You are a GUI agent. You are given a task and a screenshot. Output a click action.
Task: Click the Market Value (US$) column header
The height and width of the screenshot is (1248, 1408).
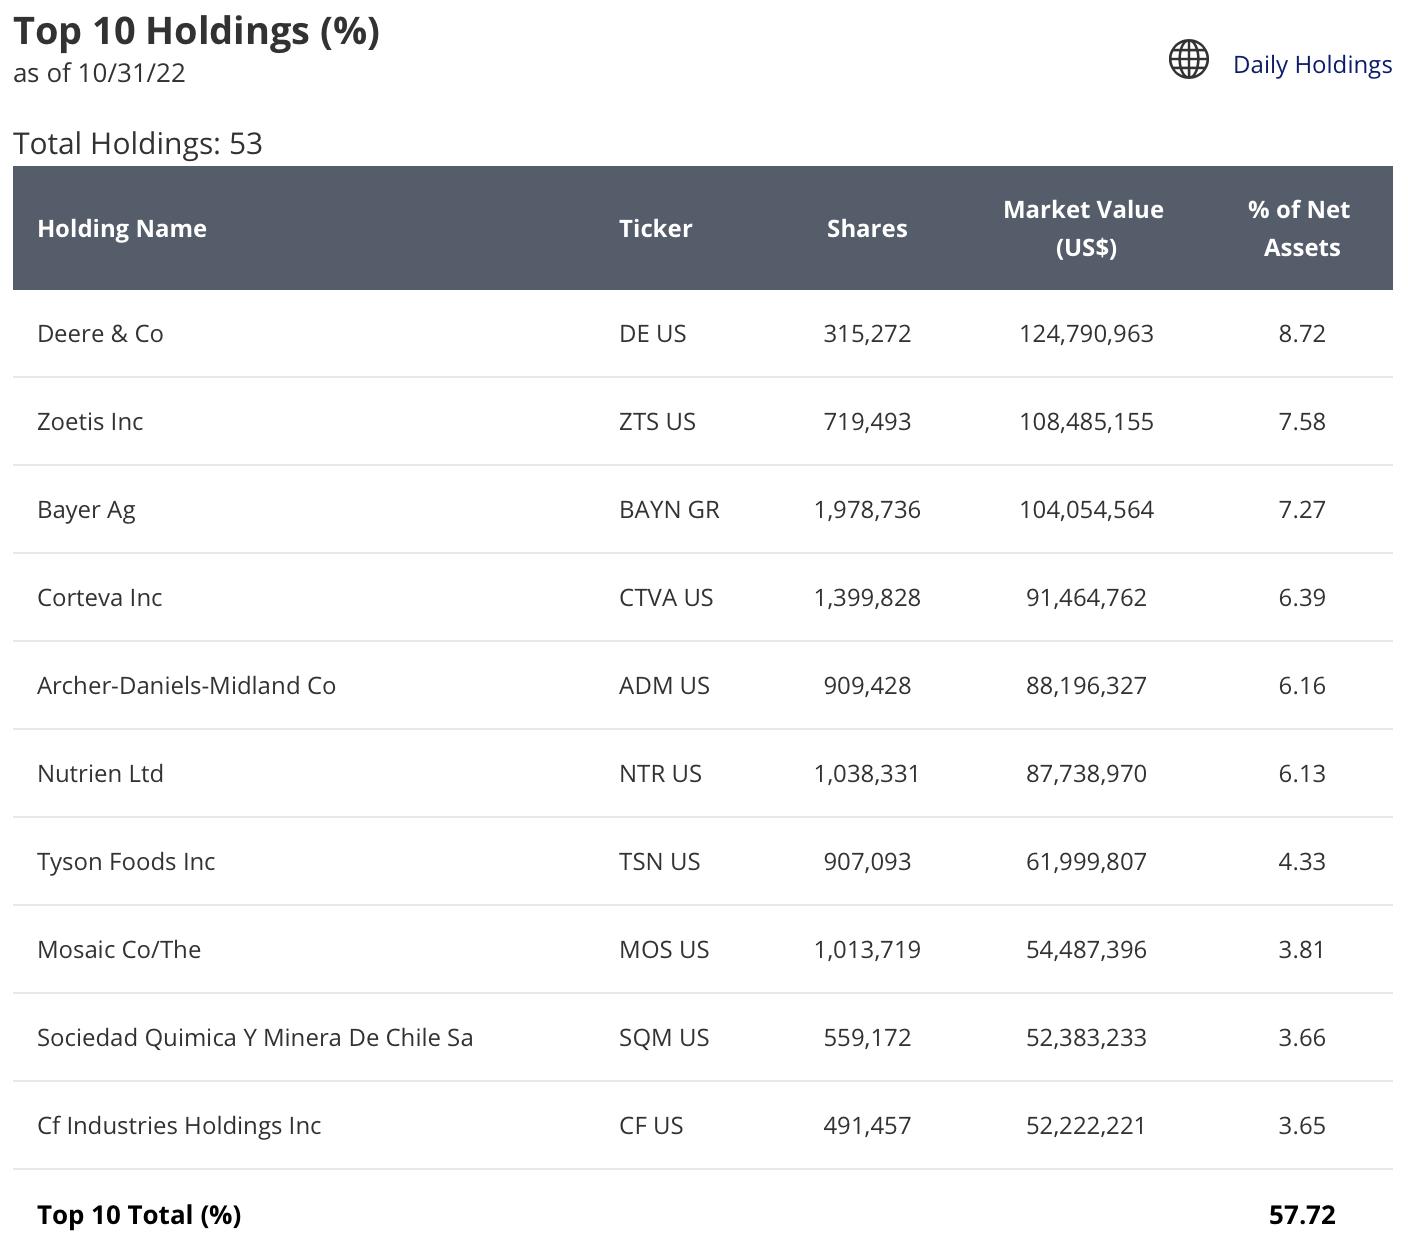tap(1084, 228)
